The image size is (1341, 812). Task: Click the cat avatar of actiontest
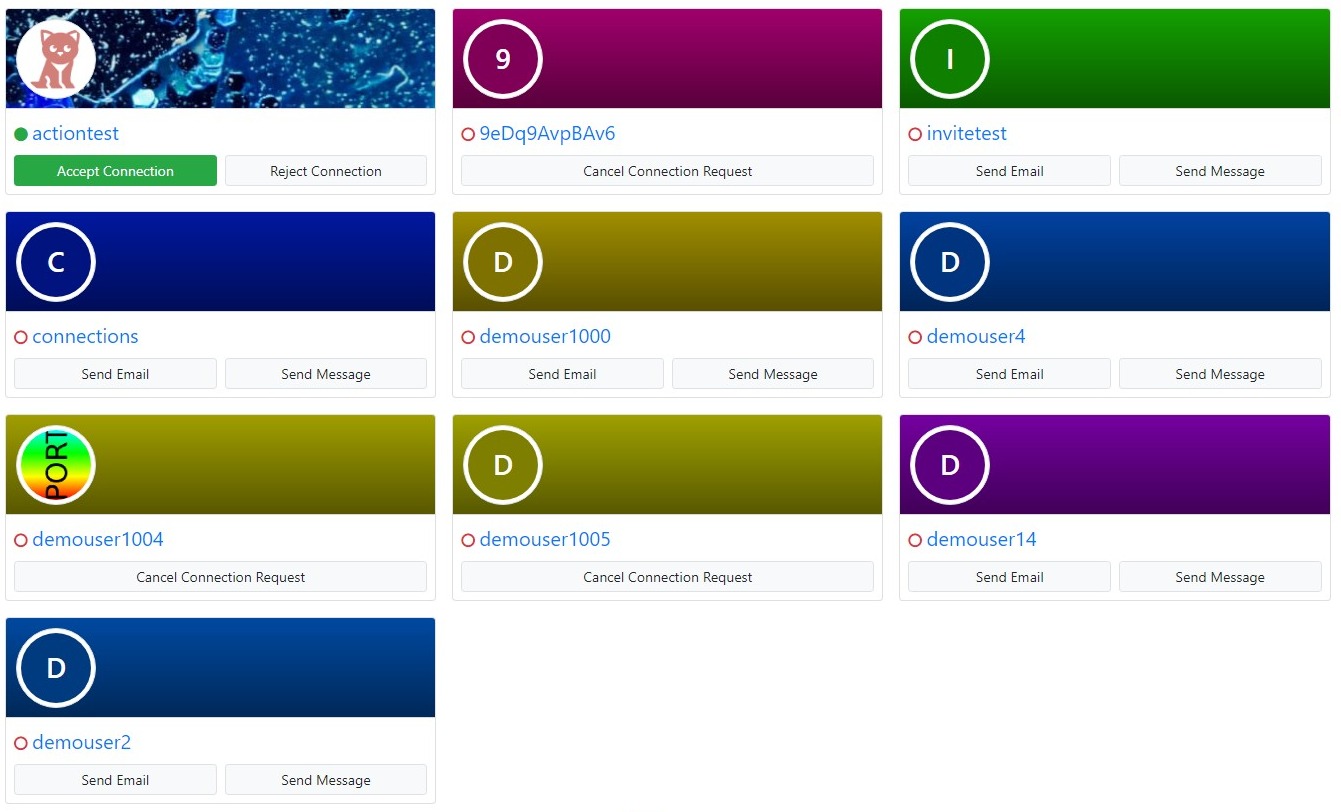56,59
